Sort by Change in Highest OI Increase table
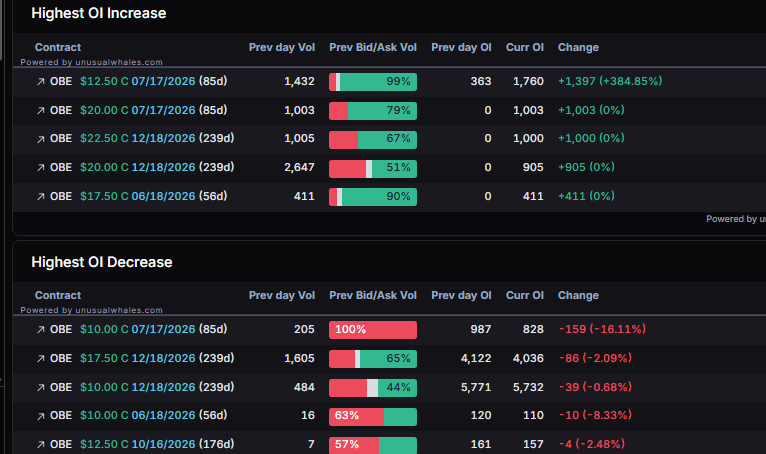Image resolution: width=766 pixels, height=454 pixels. 578,47
